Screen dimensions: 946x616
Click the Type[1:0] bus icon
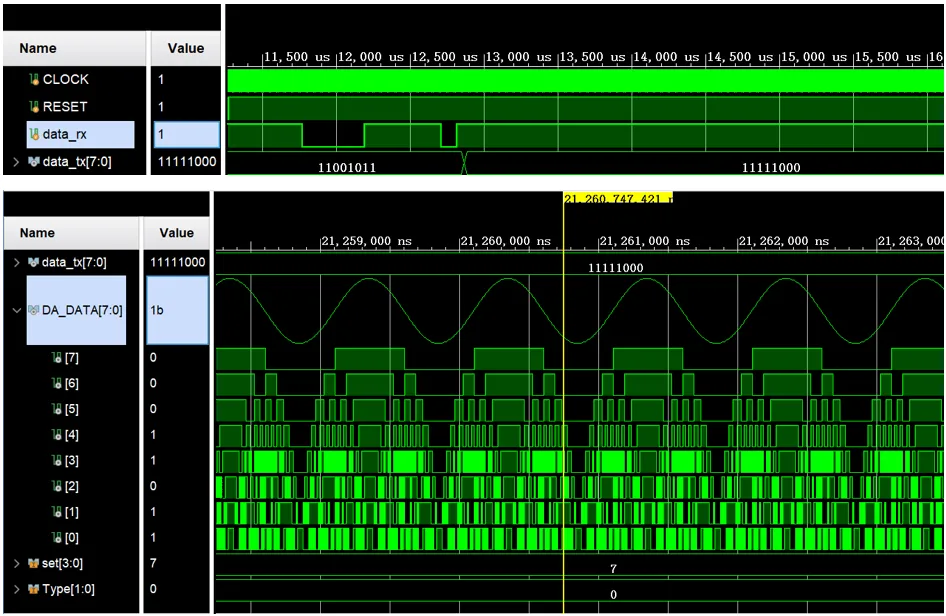coord(34,590)
